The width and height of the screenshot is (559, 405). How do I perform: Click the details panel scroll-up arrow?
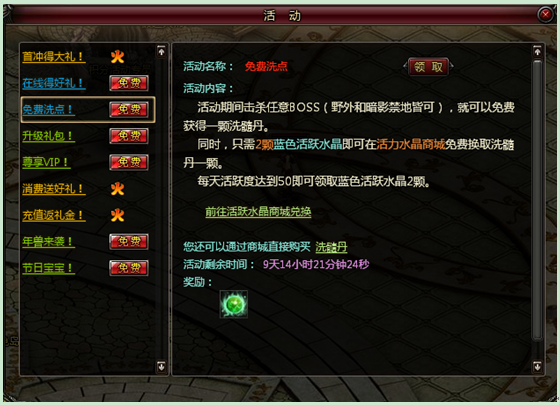pyautogui.click(x=537, y=52)
